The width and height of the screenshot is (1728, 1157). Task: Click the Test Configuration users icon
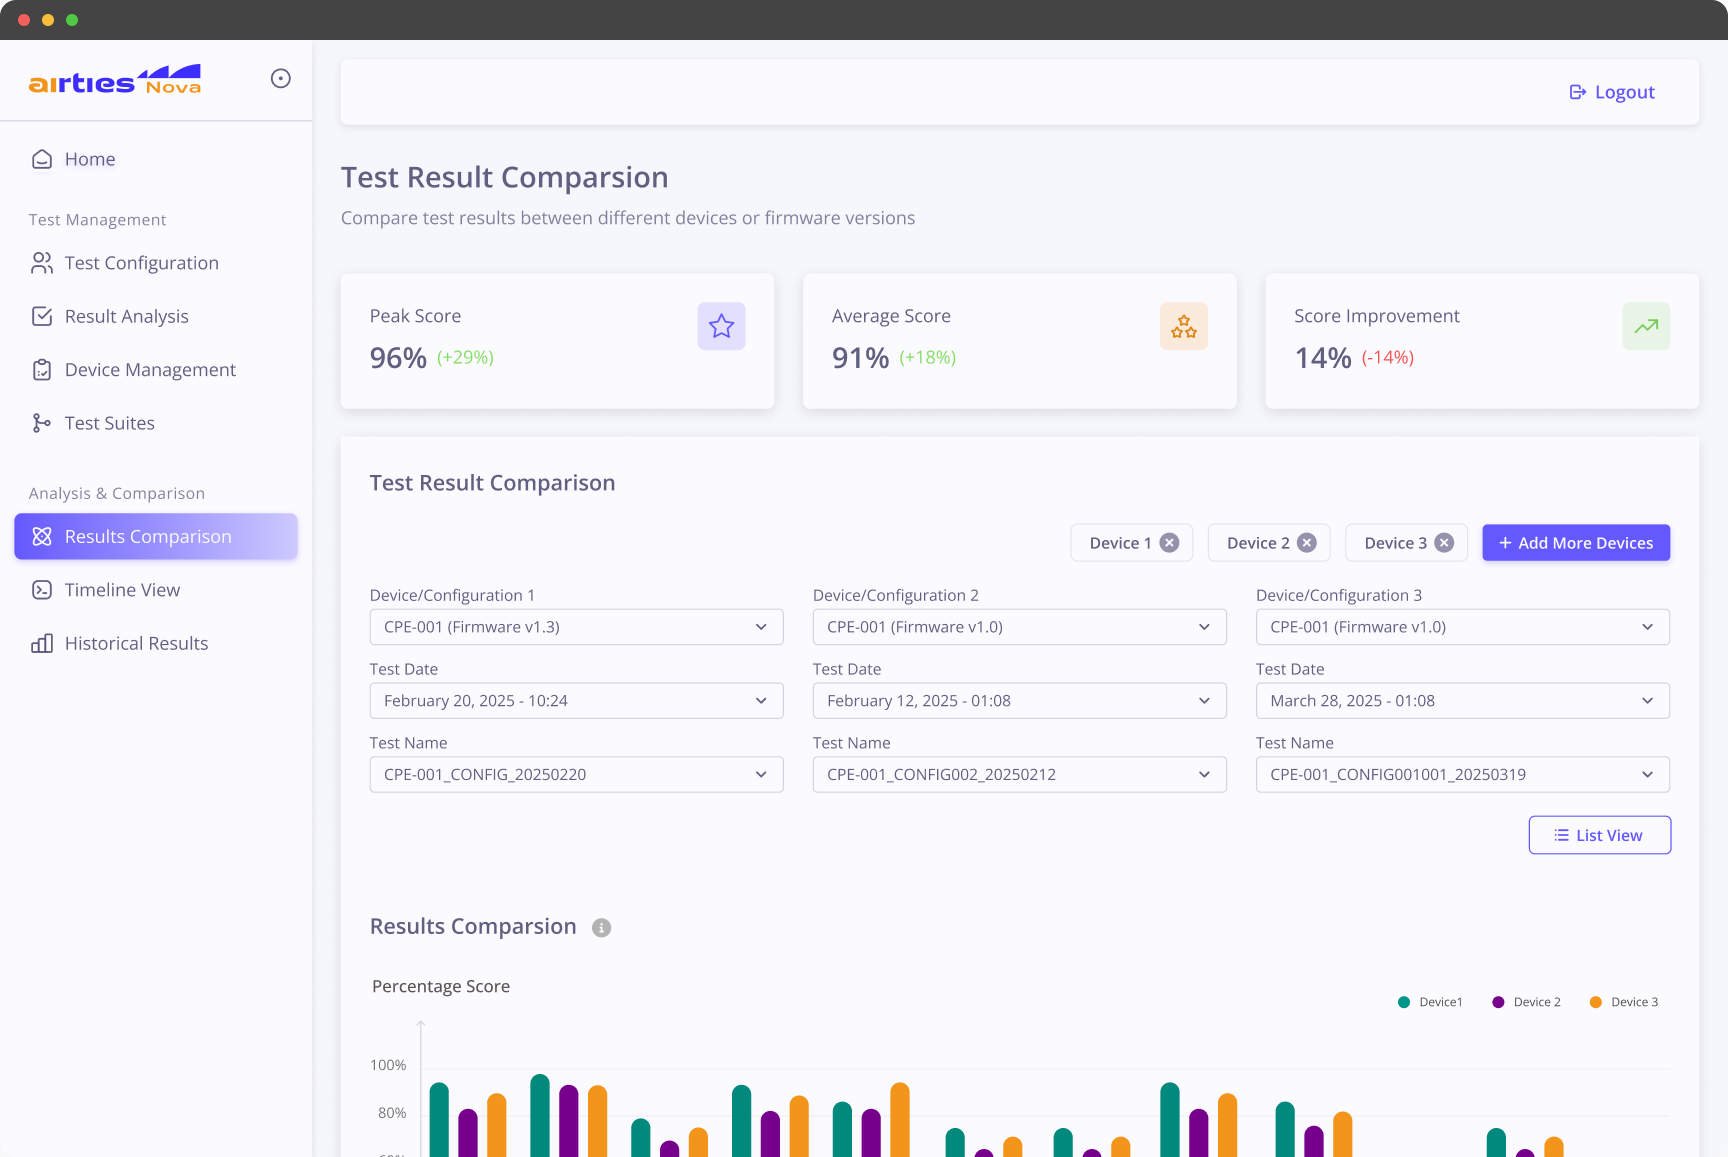(42, 263)
